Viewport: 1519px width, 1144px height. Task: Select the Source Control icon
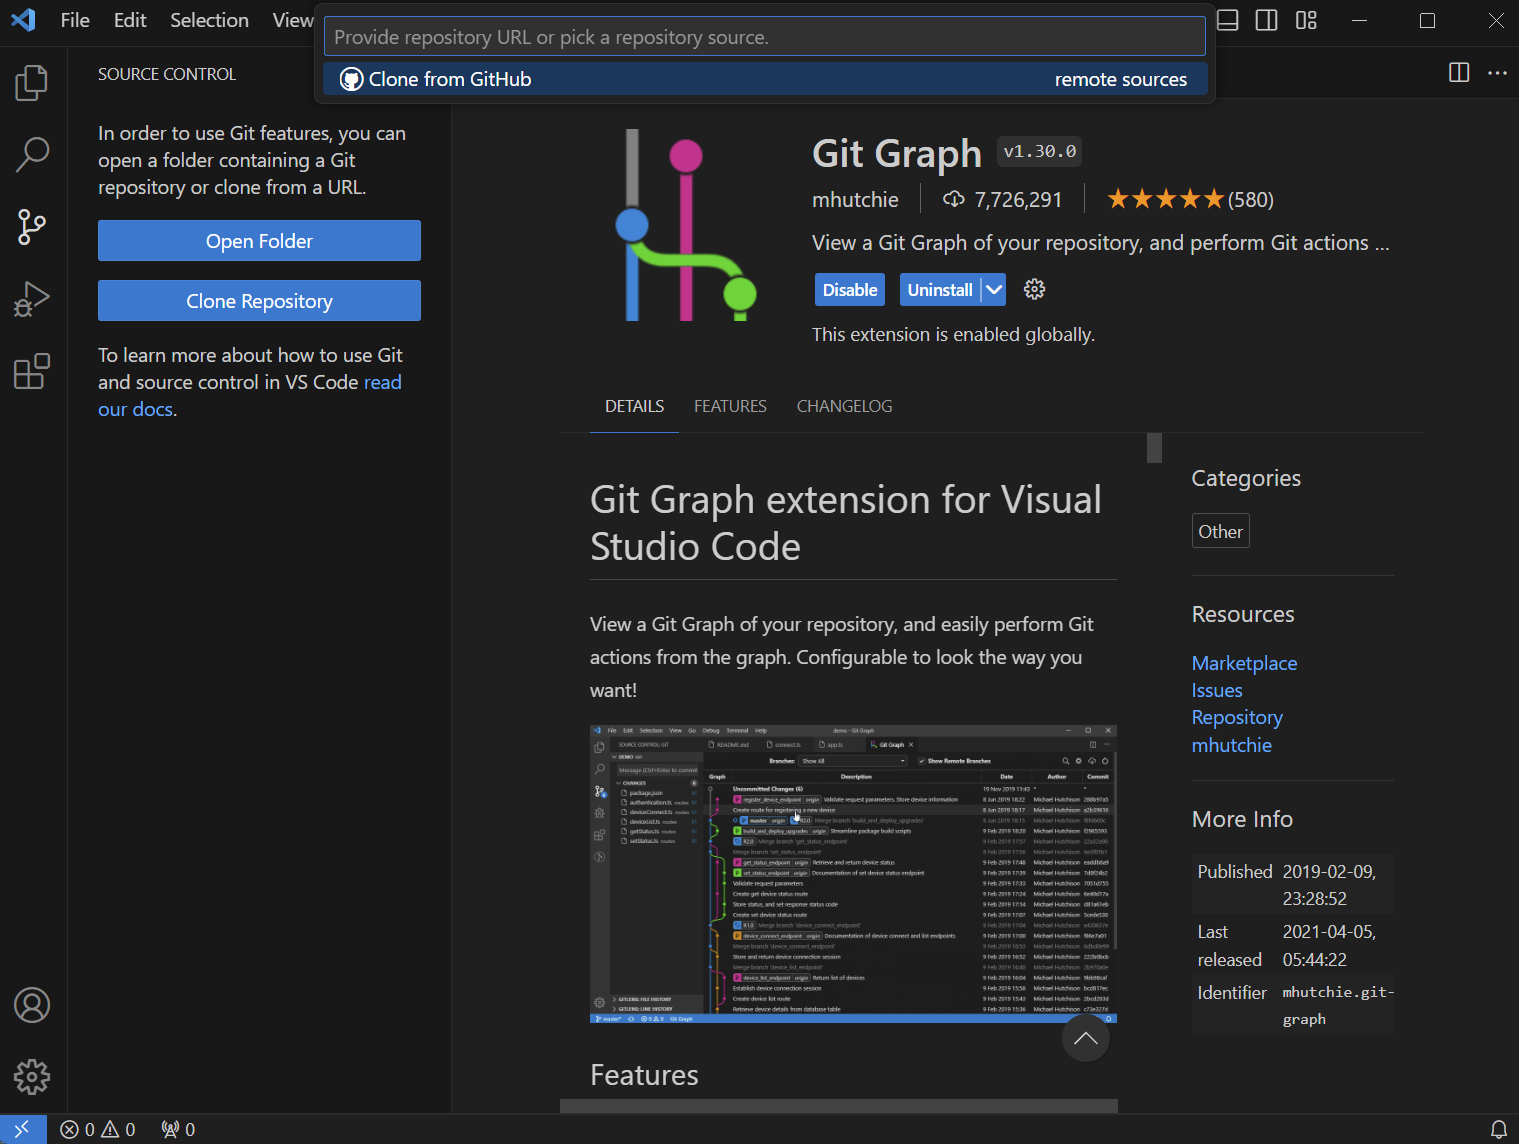point(32,227)
